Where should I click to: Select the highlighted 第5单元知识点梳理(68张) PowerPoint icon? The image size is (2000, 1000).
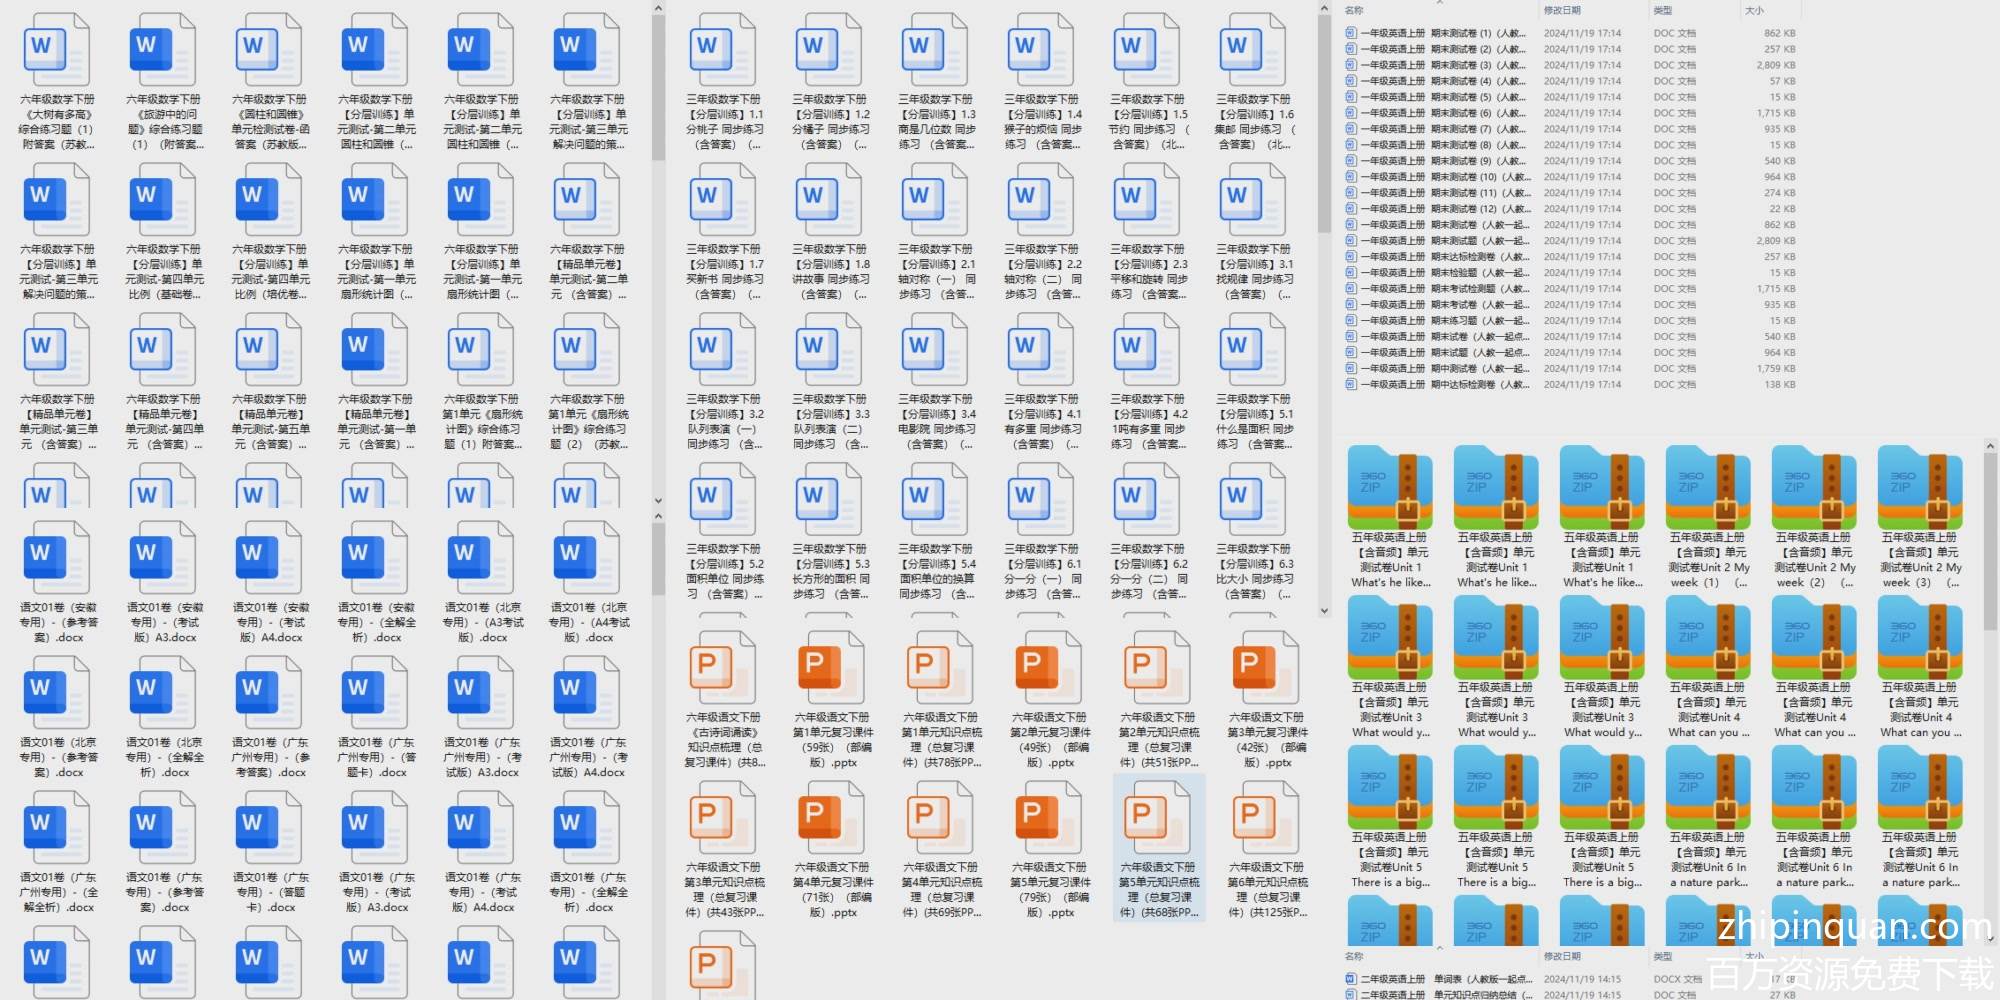pos(1158,819)
